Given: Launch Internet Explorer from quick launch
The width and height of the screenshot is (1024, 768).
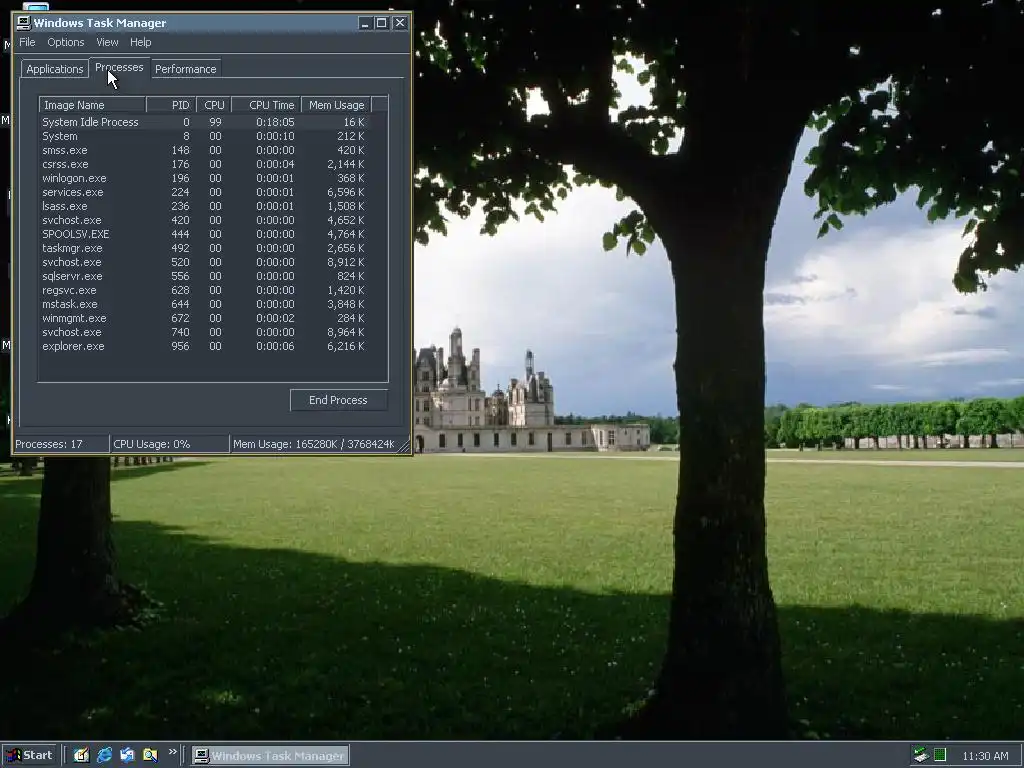Looking at the screenshot, I should pyautogui.click(x=104, y=755).
